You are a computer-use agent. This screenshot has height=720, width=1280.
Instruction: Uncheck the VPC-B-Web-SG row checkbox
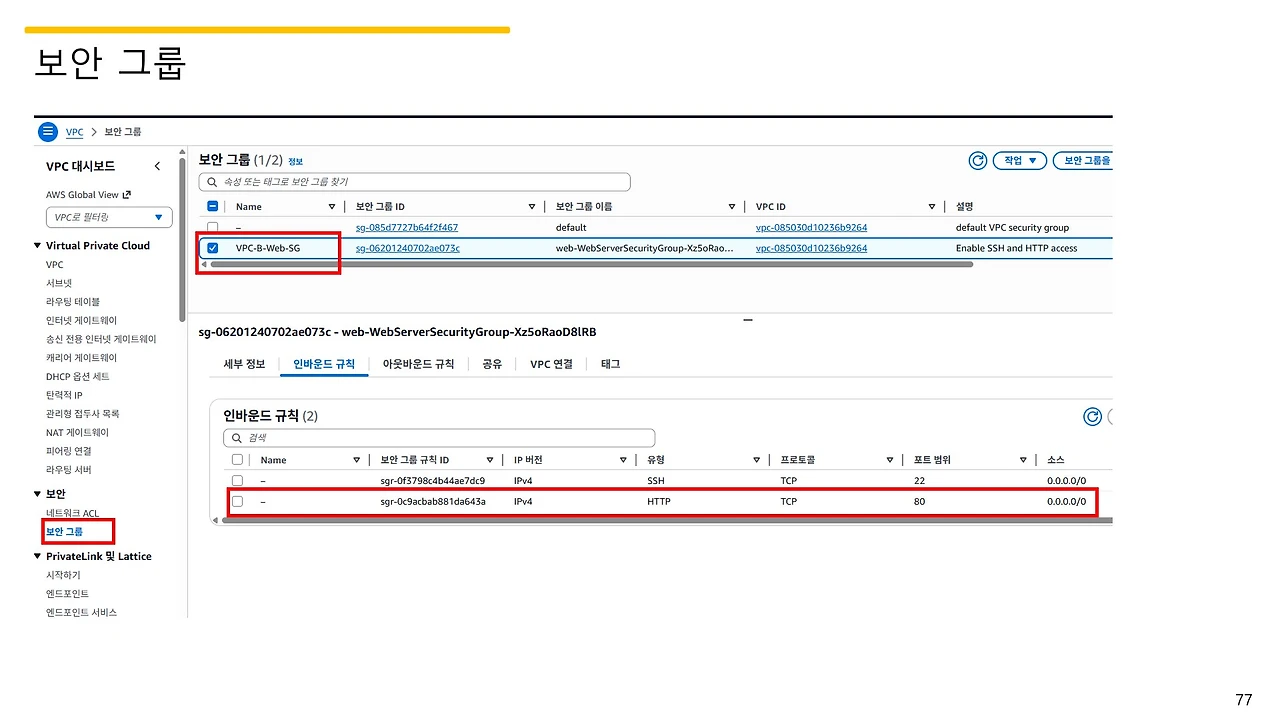click(212, 248)
